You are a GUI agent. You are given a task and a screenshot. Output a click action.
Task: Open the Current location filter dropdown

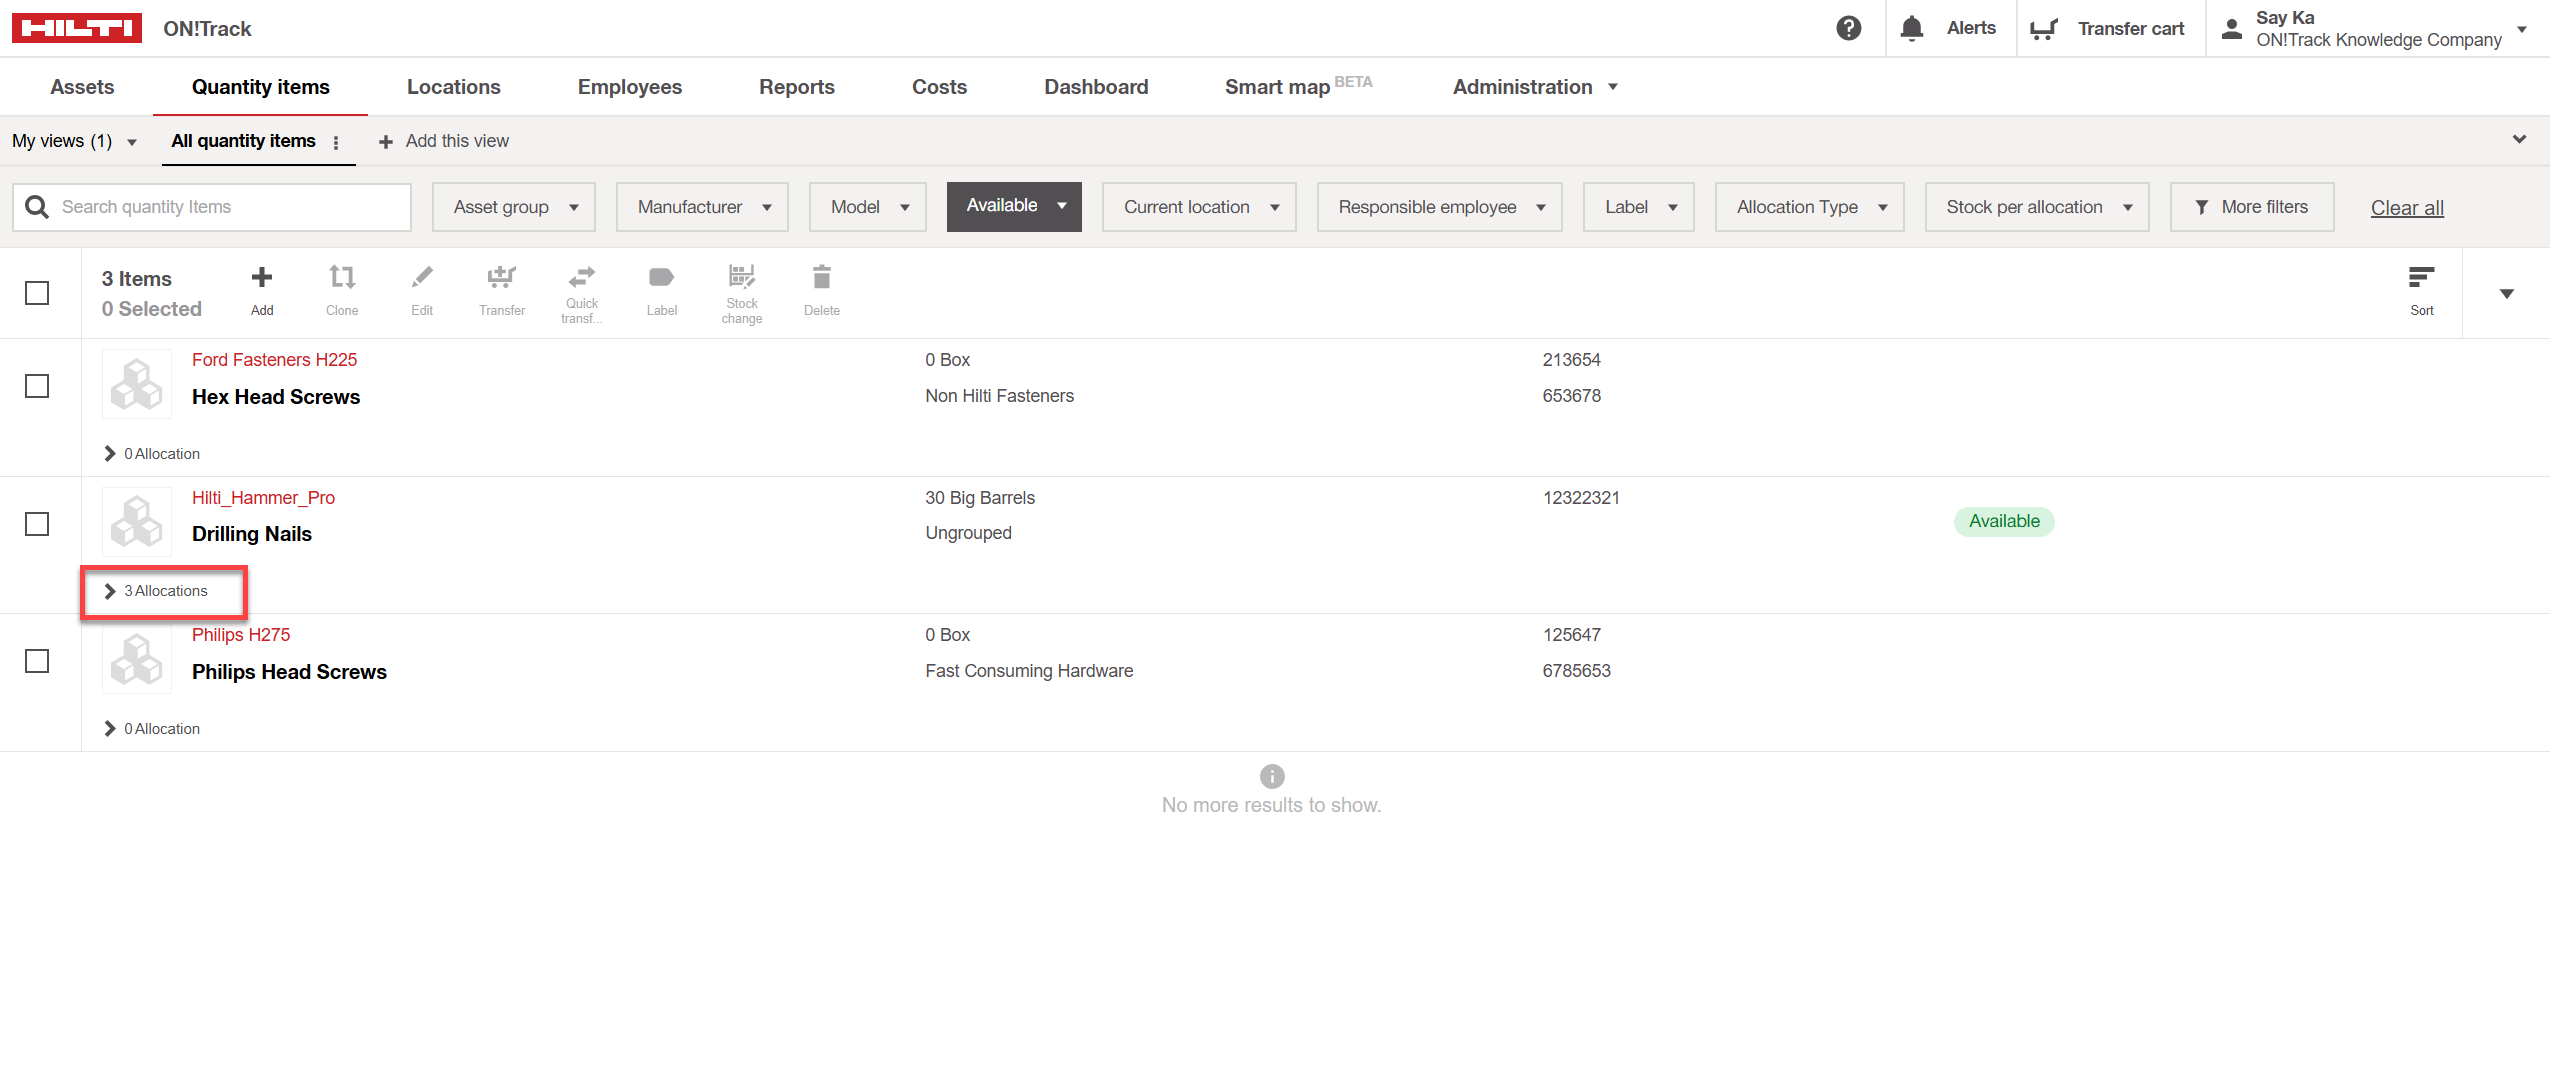pyautogui.click(x=1199, y=207)
